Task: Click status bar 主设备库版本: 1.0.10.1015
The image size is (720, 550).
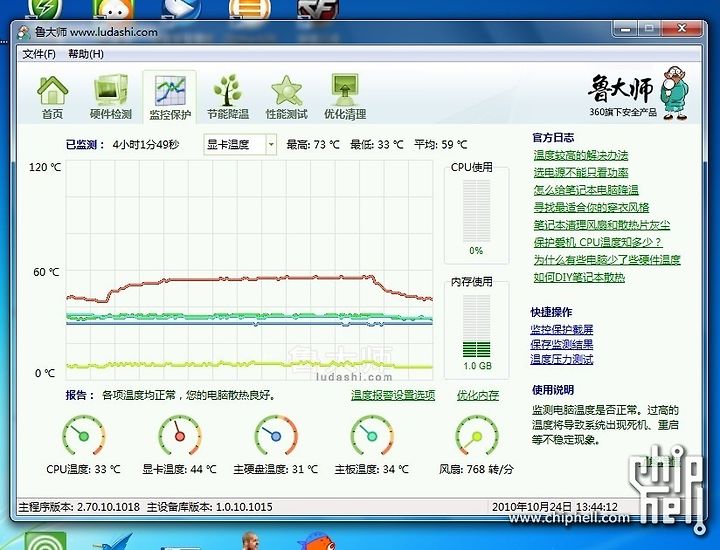Action: click(x=209, y=507)
